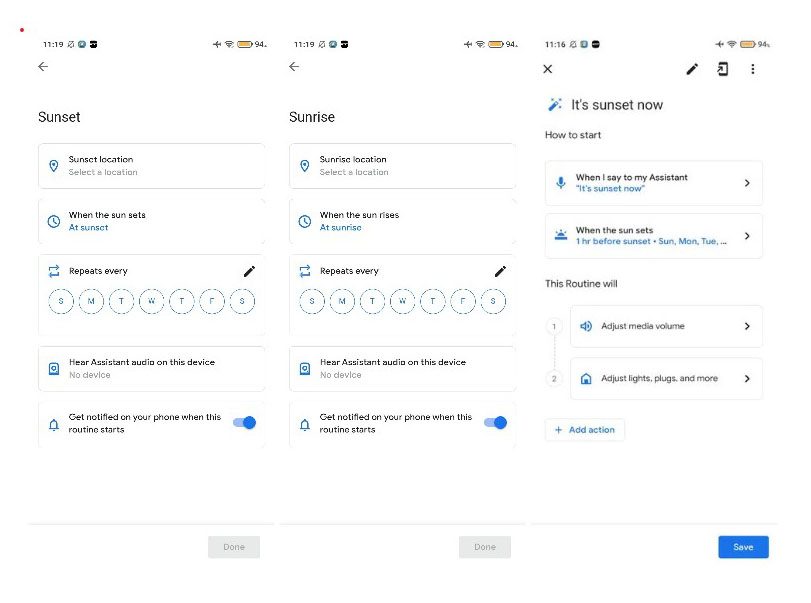The height and width of the screenshot is (603, 811).
Task: Edit the routine name with pencil icon
Action: 692,69
